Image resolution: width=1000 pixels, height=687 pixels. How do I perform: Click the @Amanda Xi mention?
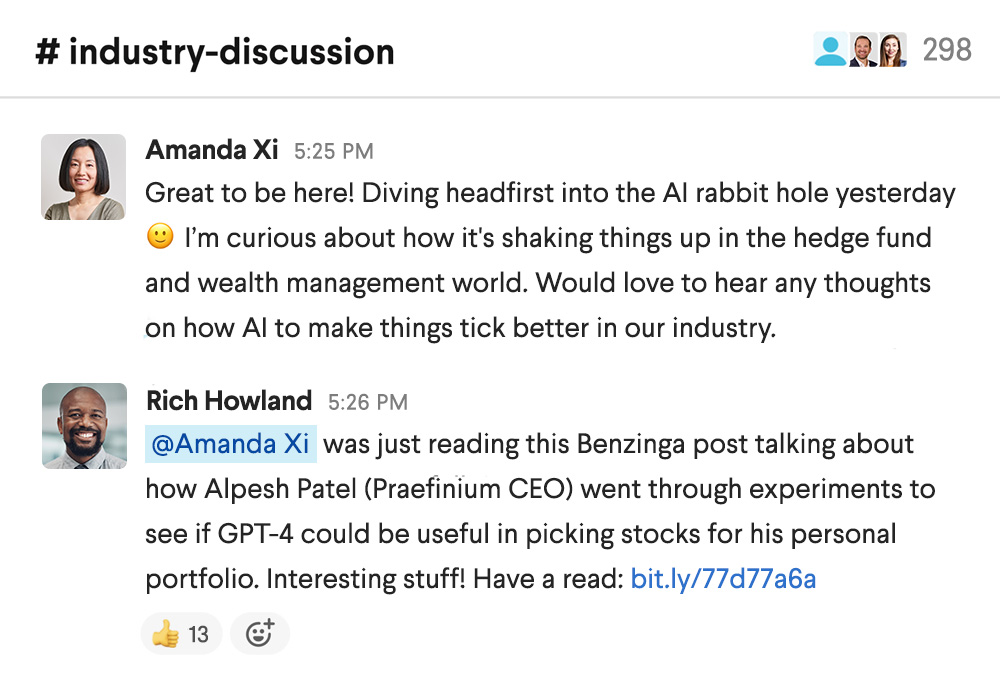coord(231,444)
